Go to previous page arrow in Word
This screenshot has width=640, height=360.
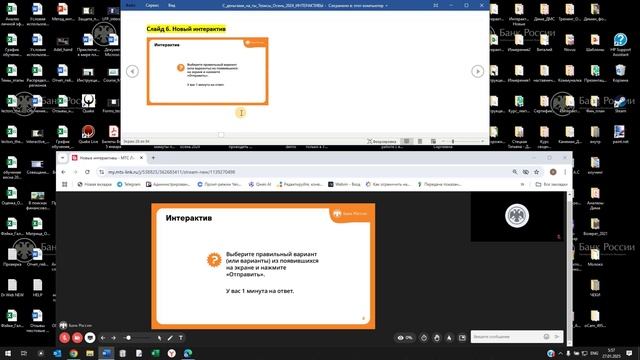pos(132,71)
